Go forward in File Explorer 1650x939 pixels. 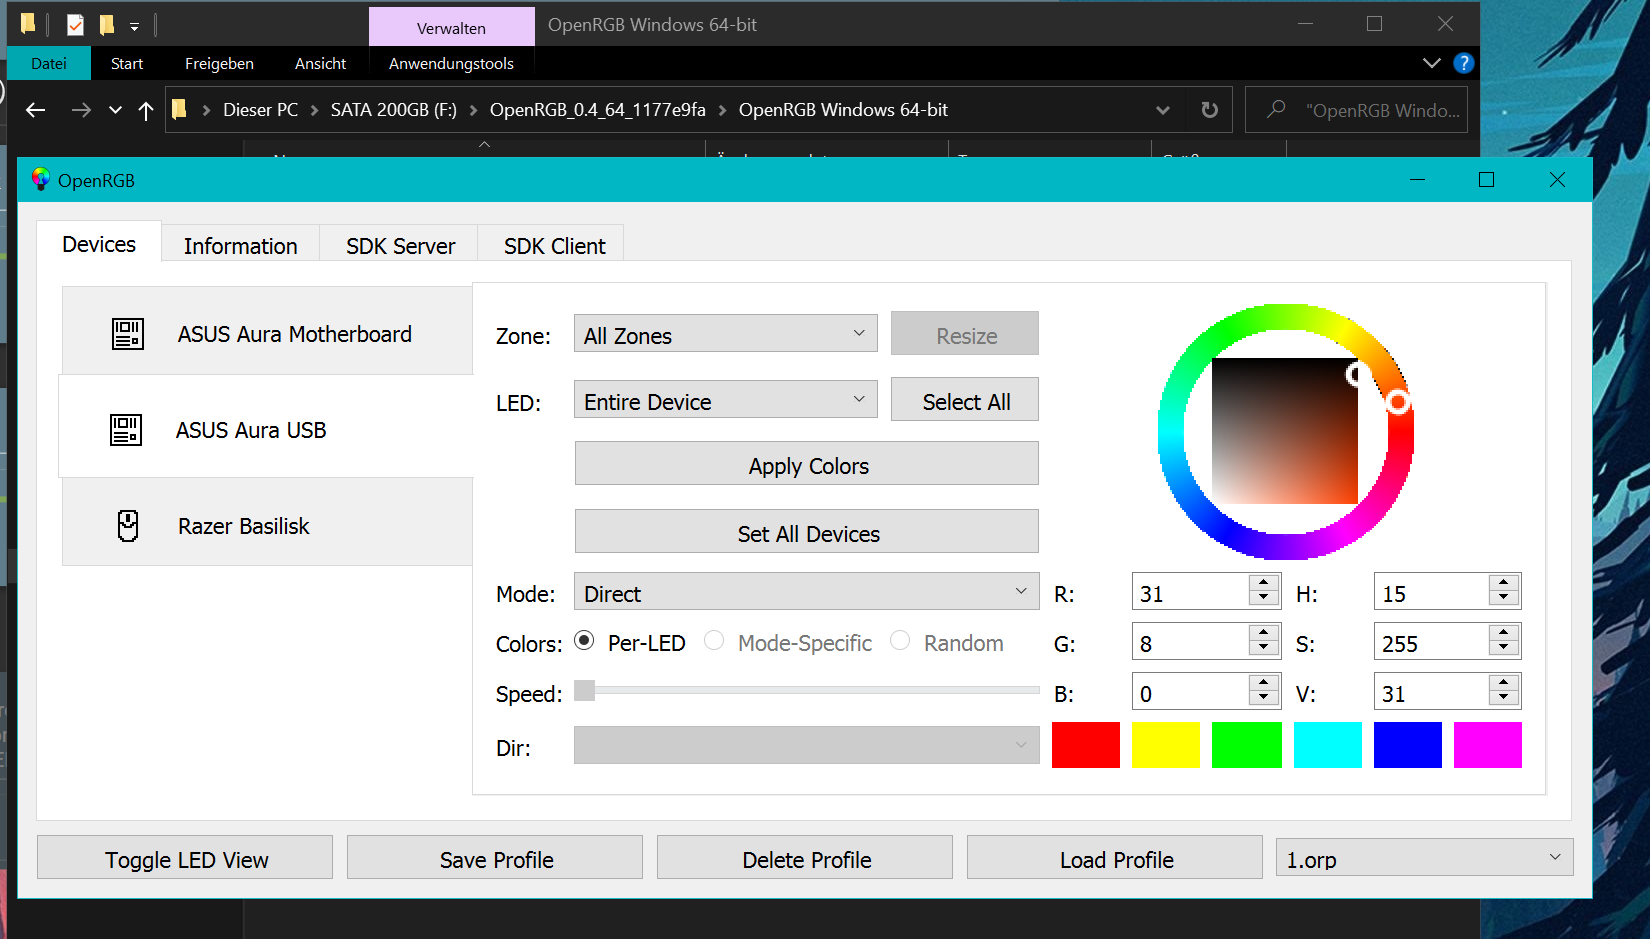tap(81, 110)
